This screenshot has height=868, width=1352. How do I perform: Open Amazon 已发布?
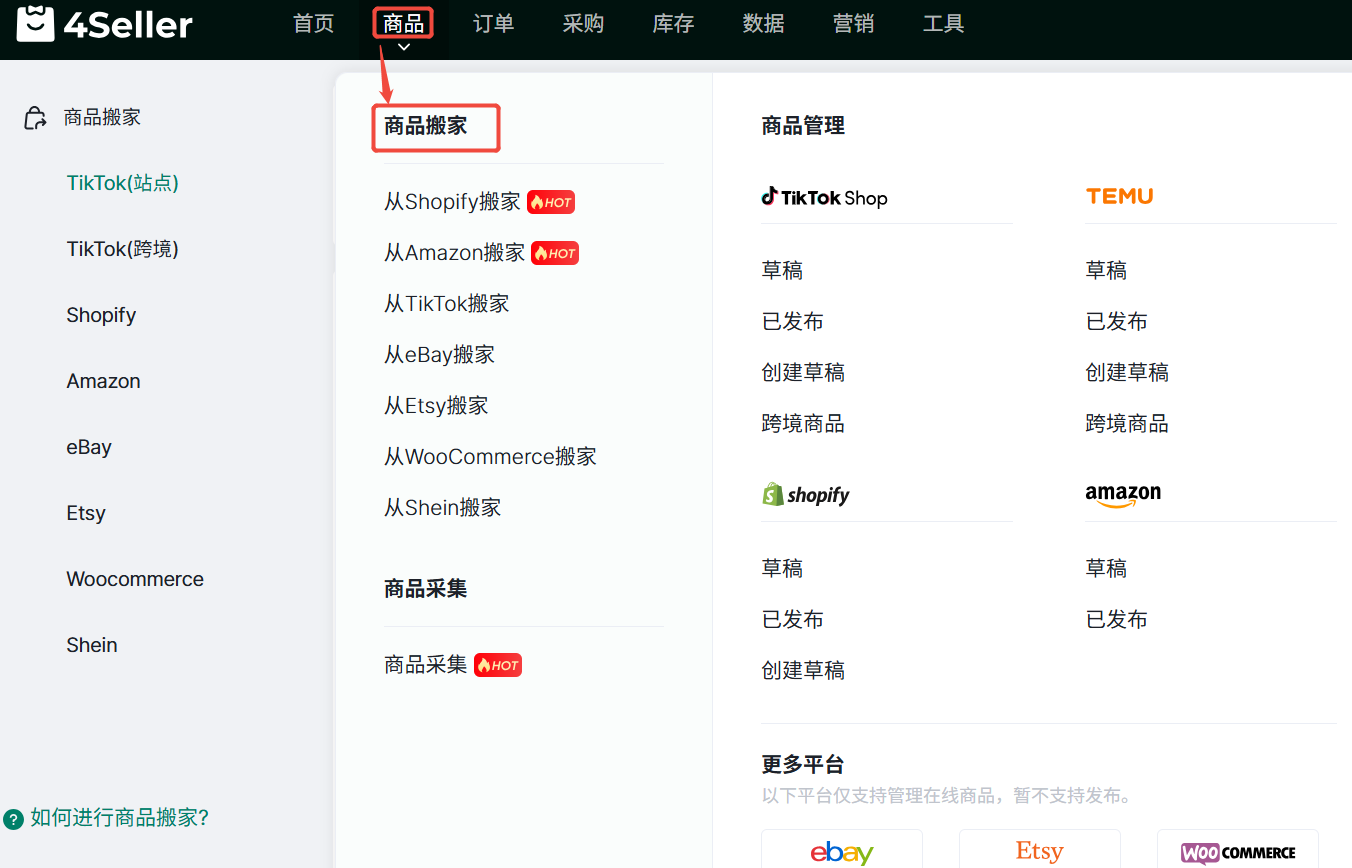pos(1117,620)
